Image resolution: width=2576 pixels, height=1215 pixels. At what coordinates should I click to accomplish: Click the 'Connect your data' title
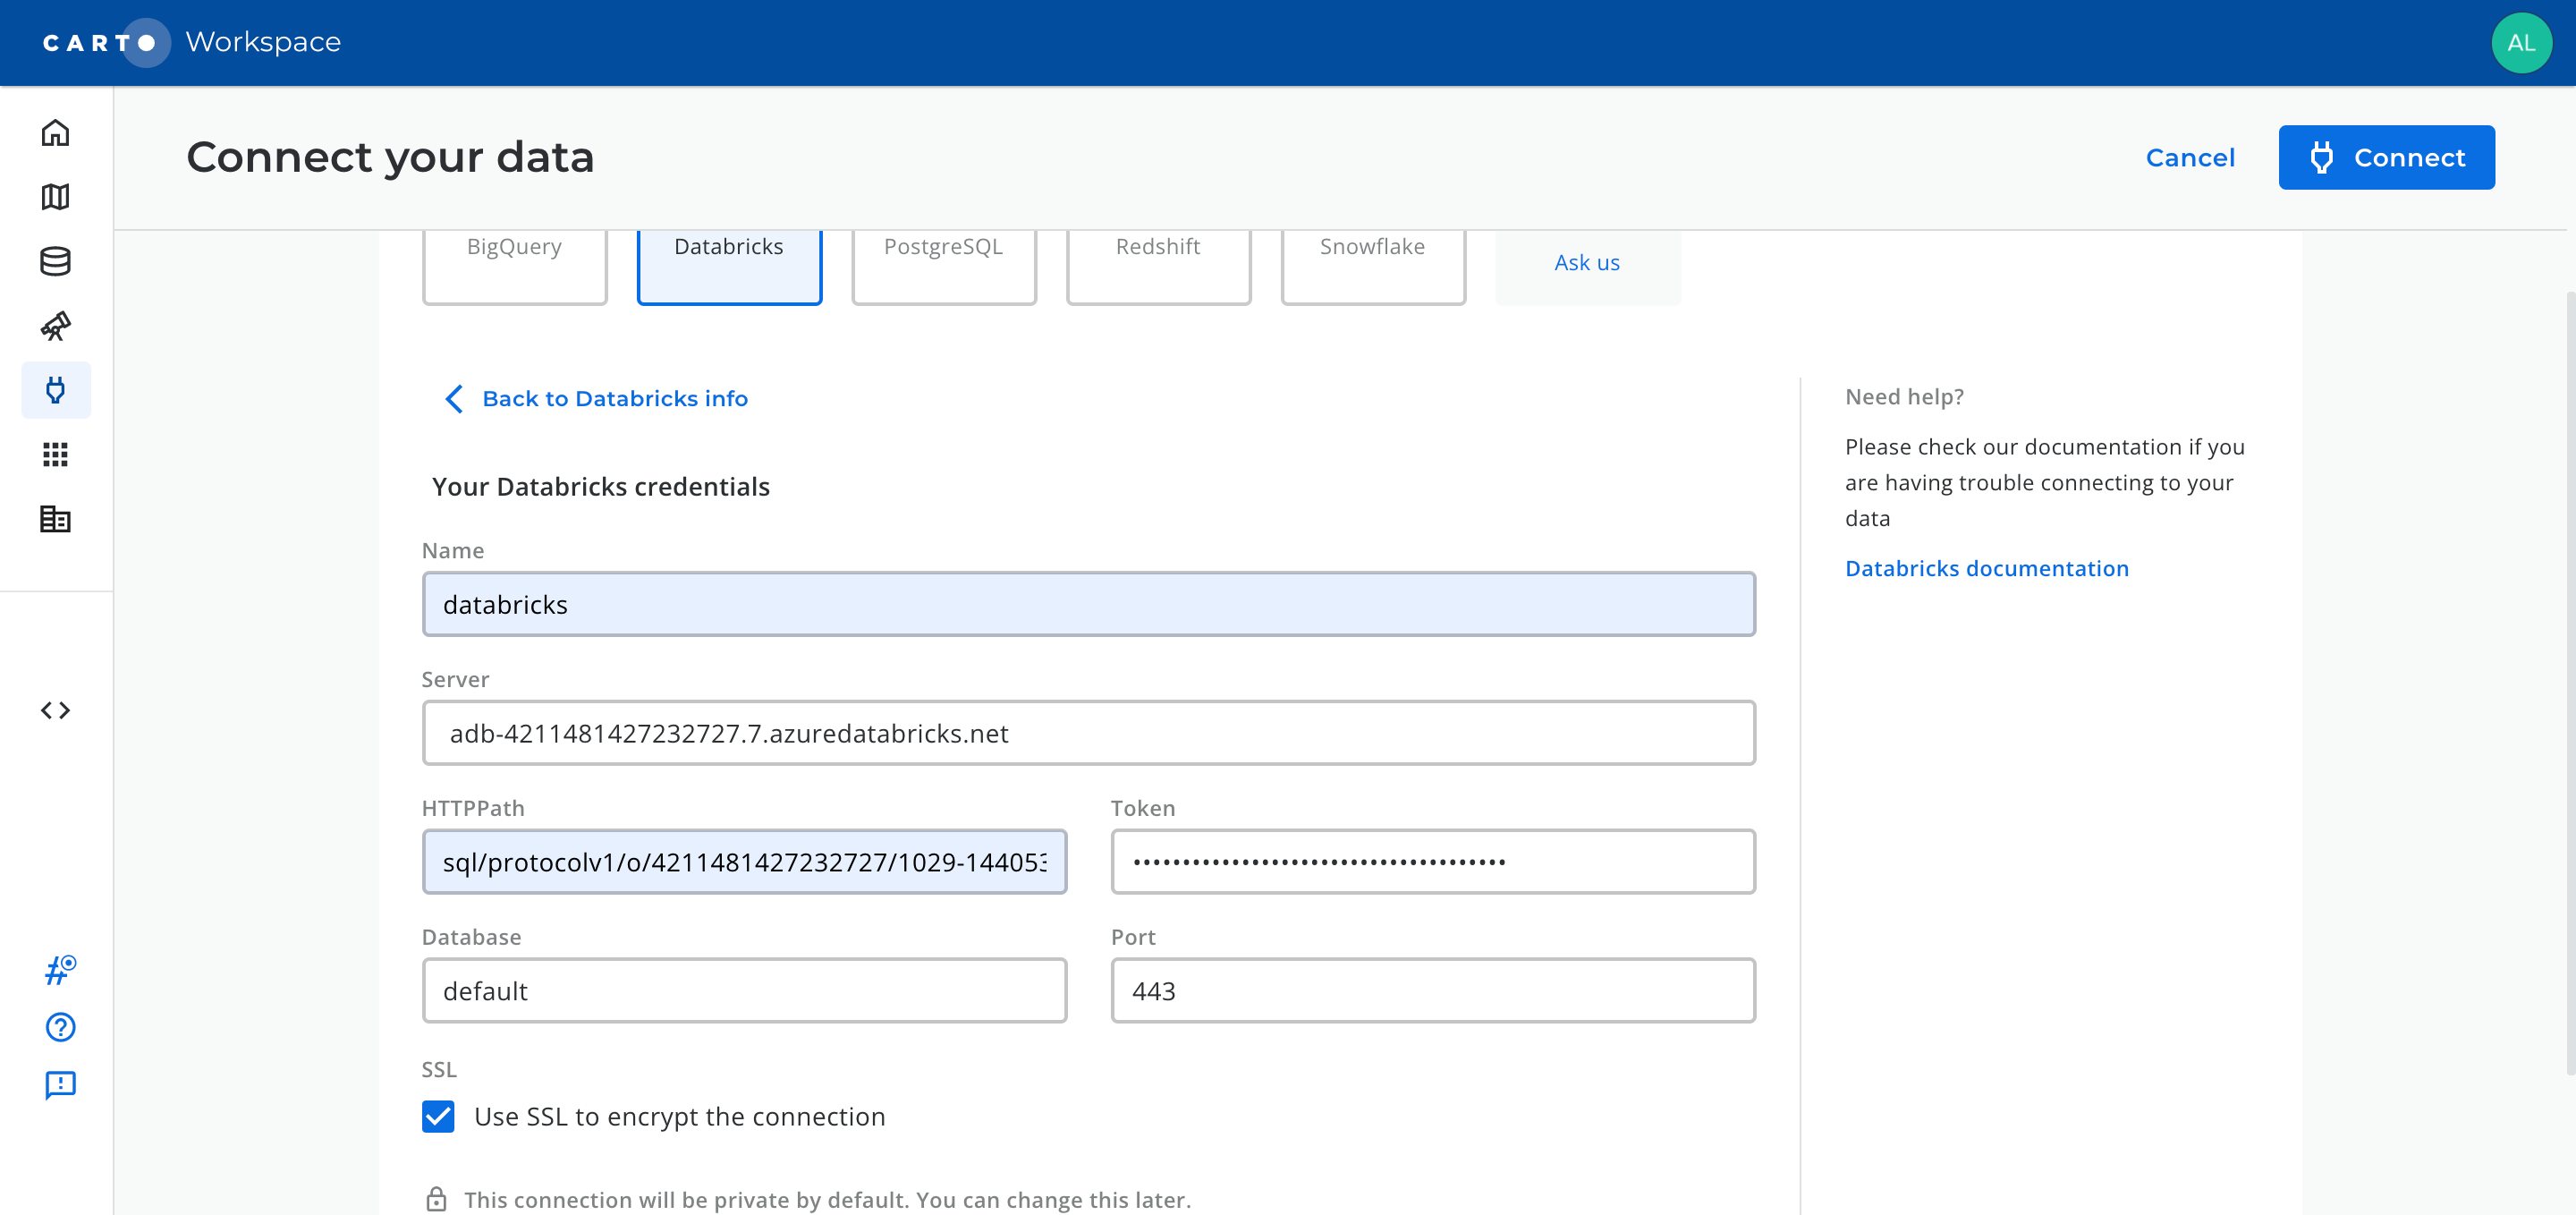390,157
